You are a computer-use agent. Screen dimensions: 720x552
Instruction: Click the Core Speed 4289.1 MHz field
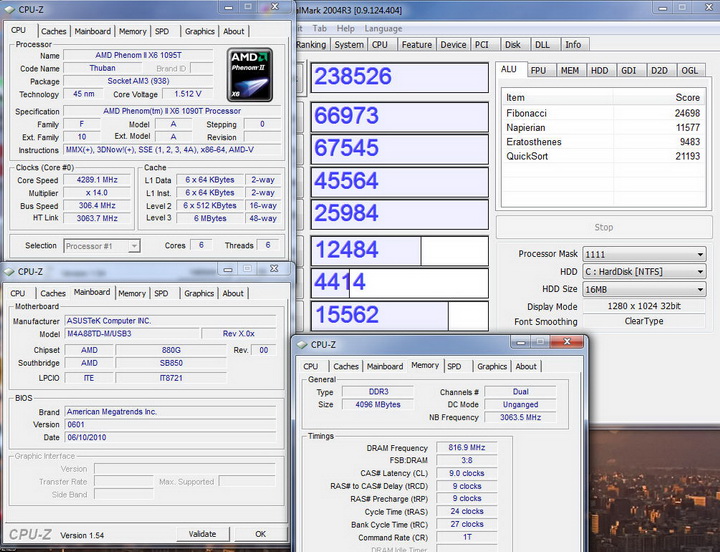pyautogui.click(x=97, y=180)
